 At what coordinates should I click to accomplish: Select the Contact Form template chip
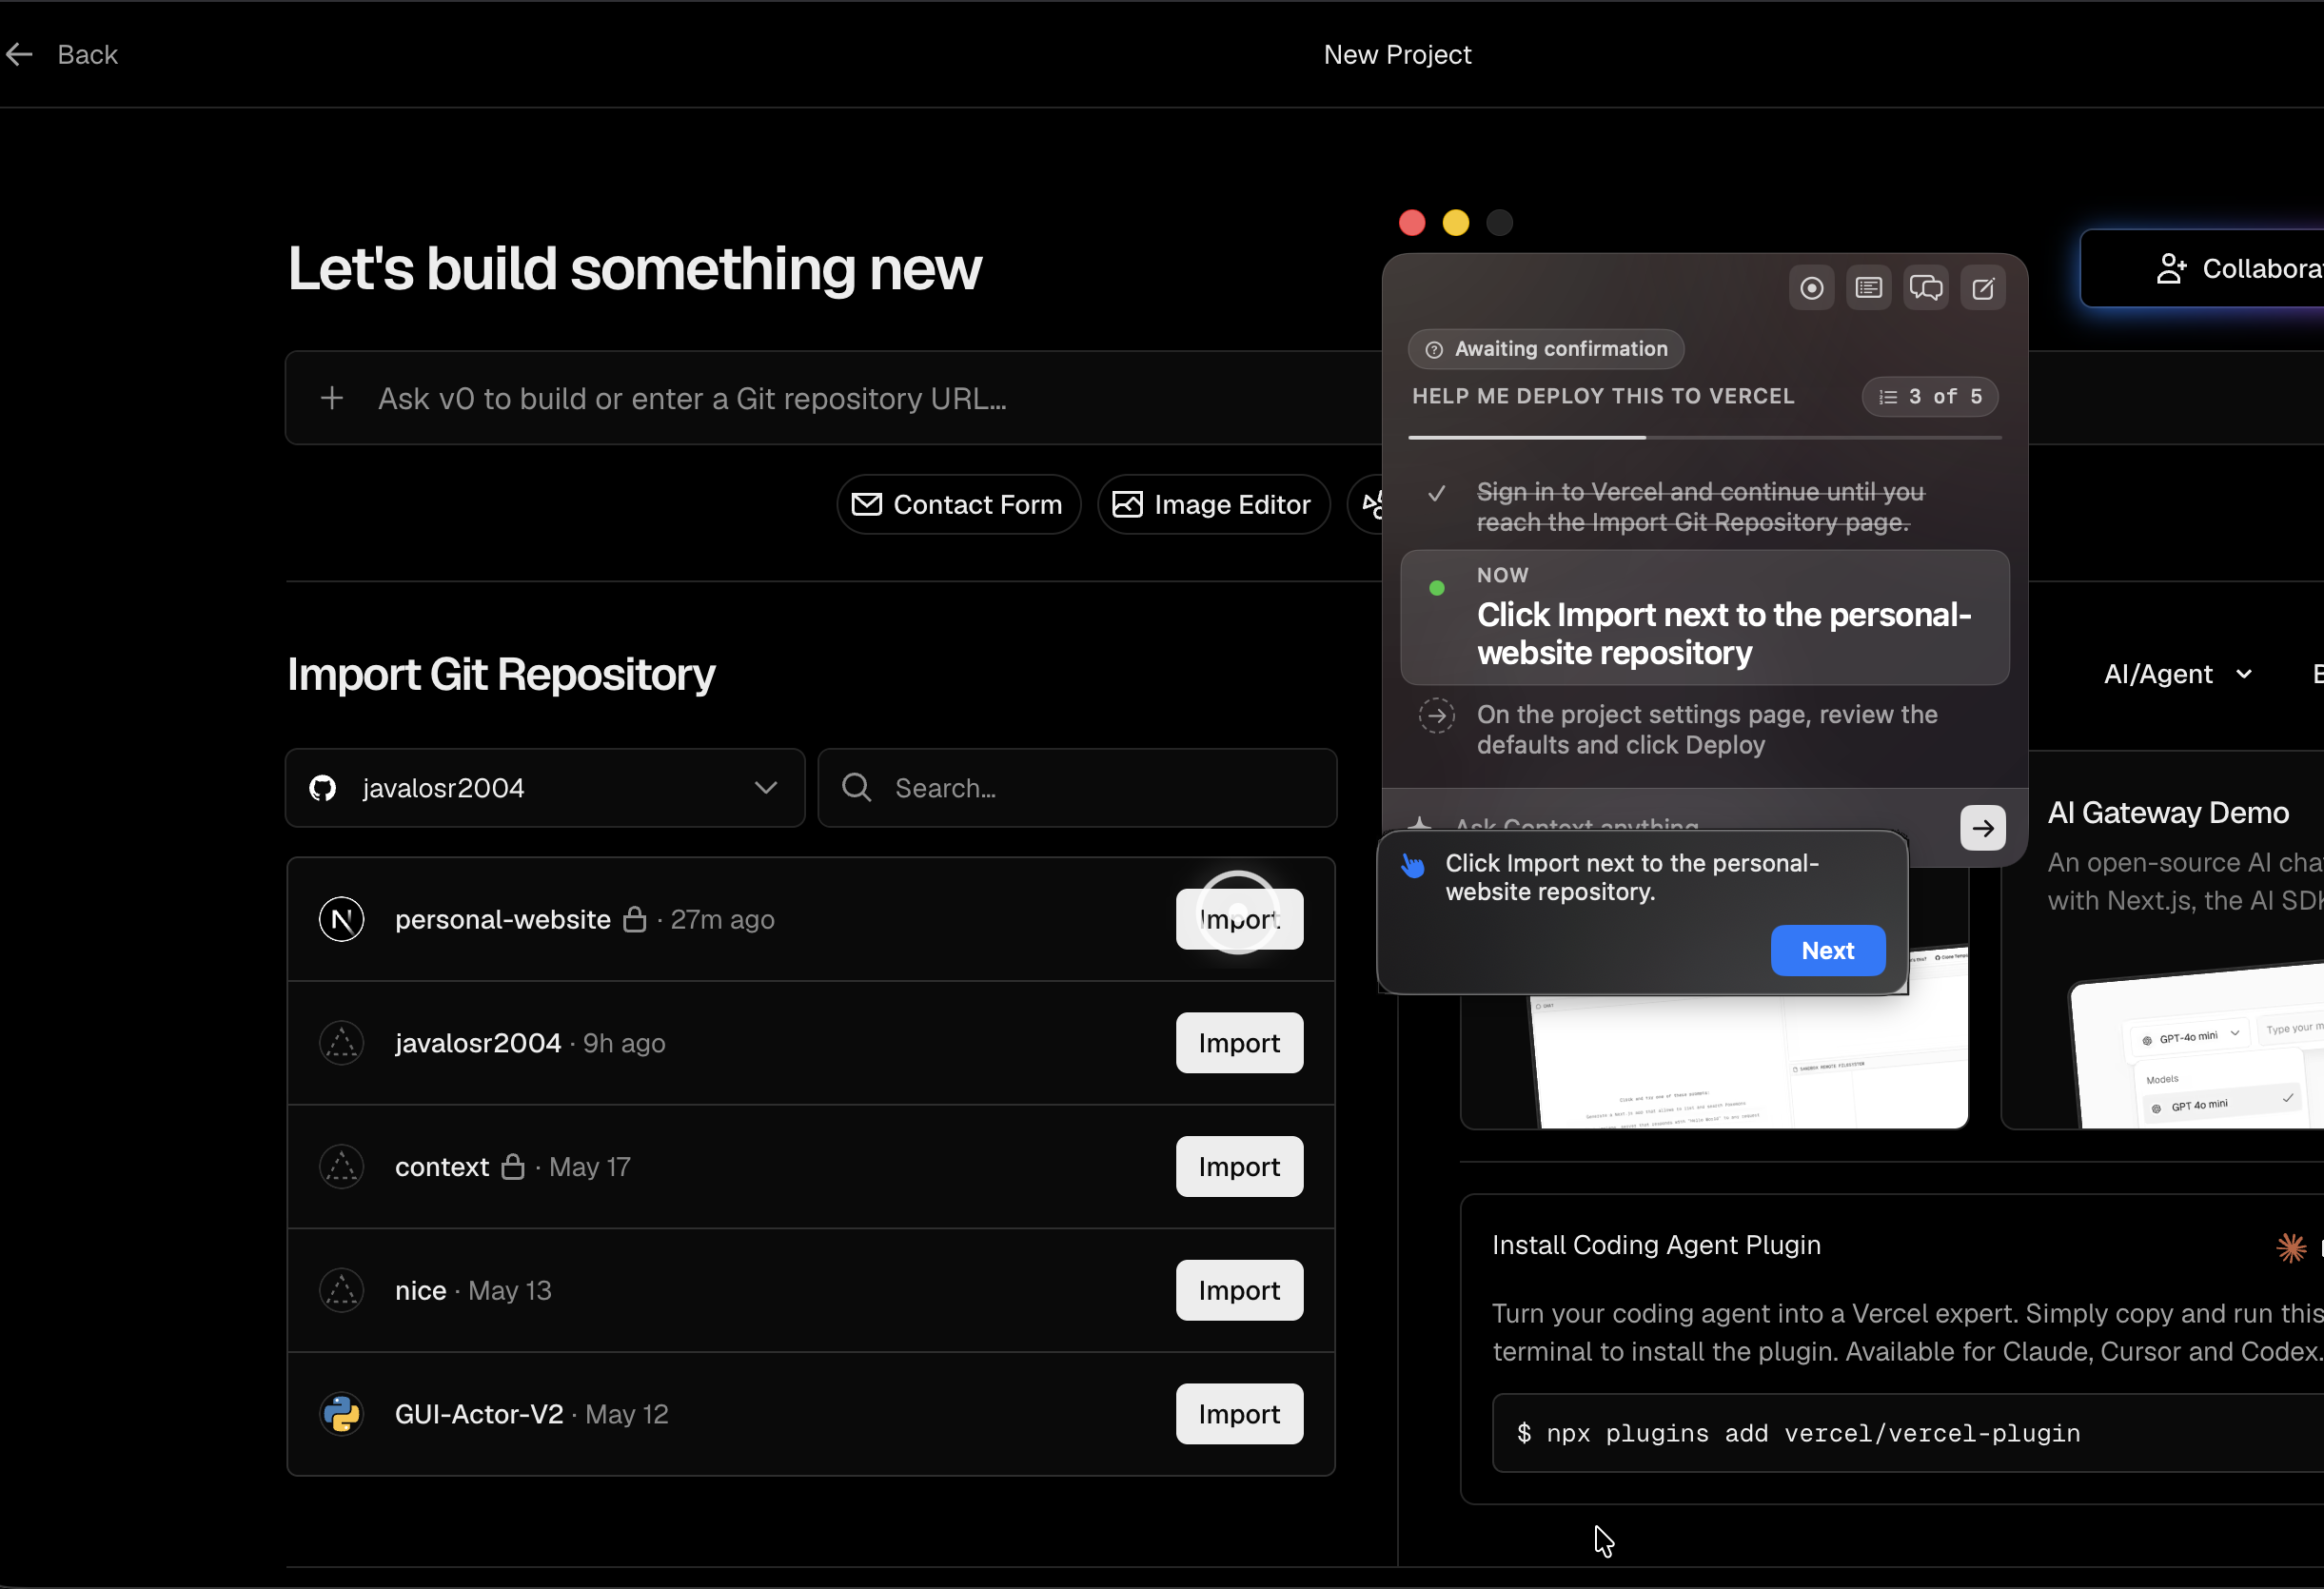[958, 504]
